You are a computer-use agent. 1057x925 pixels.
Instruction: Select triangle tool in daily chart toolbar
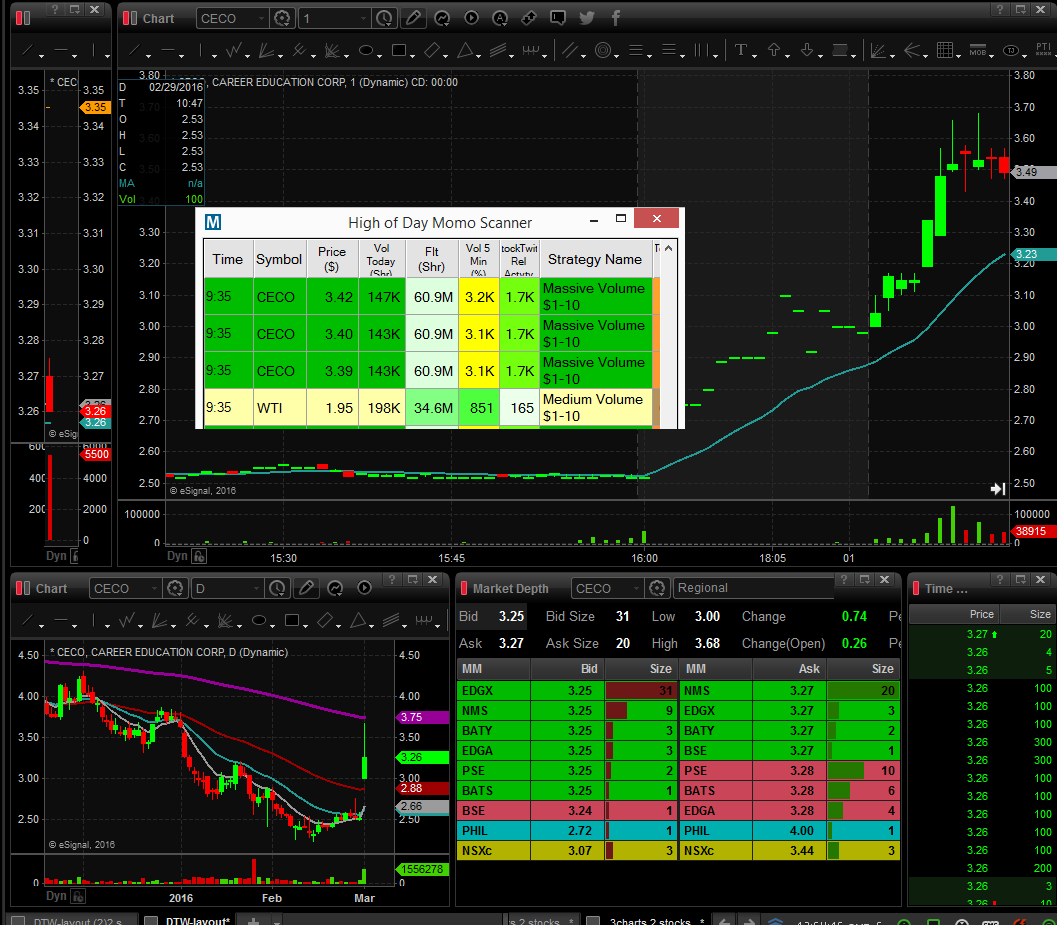point(358,620)
